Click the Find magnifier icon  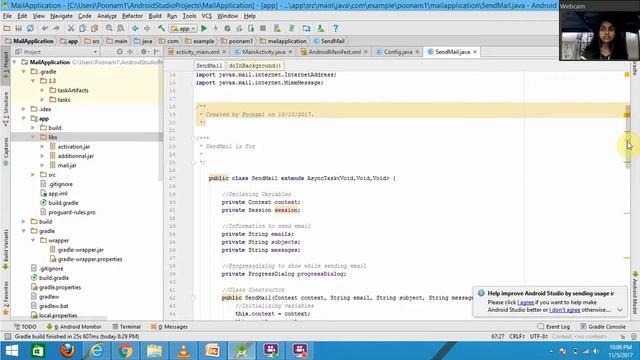pyautogui.click(x=109, y=28)
